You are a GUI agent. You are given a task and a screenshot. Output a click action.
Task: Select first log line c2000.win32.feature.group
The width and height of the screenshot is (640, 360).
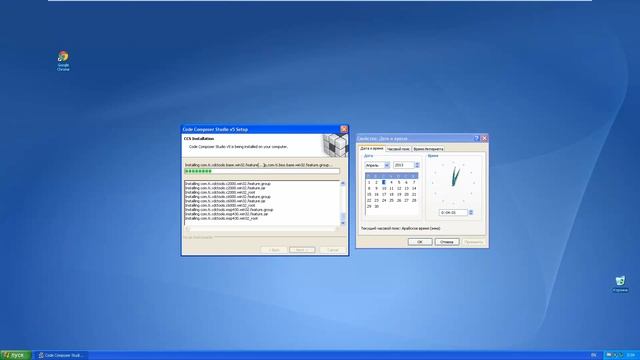pos(228,184)
